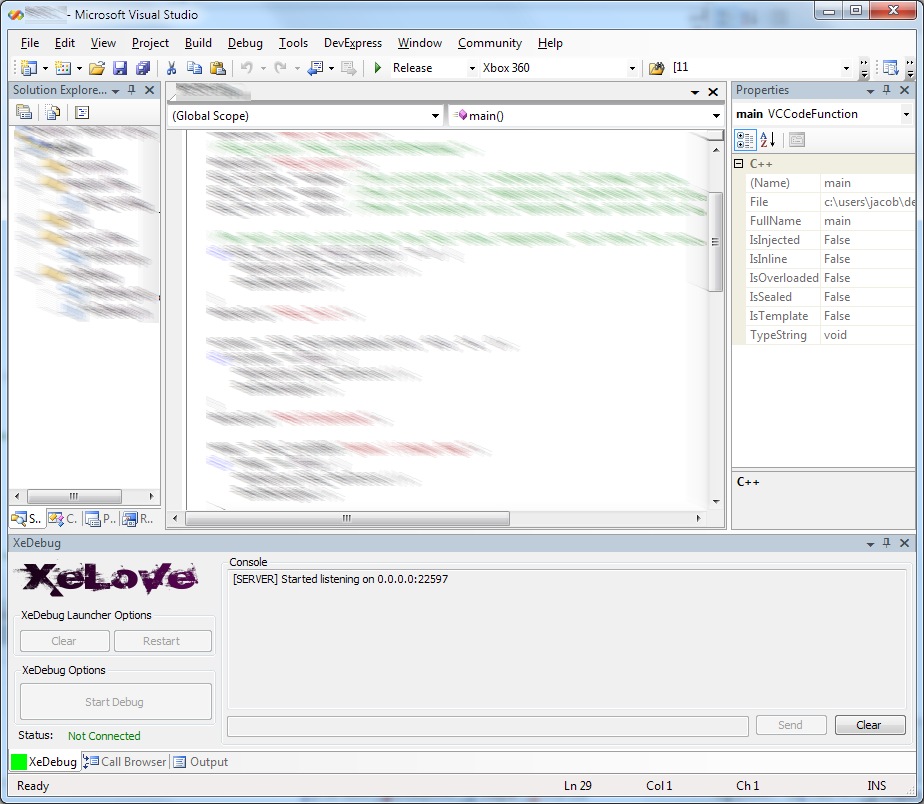Click the Undo arrow icon

(246, 68)
